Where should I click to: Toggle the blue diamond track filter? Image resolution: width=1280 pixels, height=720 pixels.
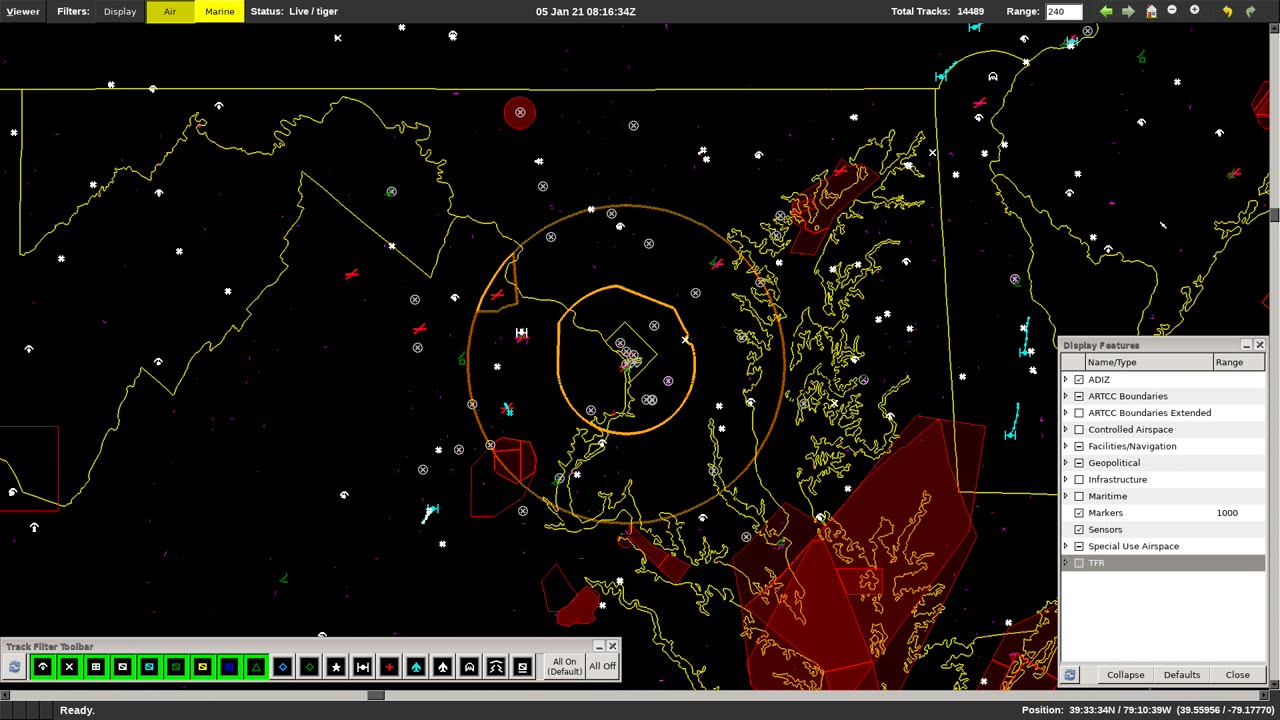click(x=282, y=667)
